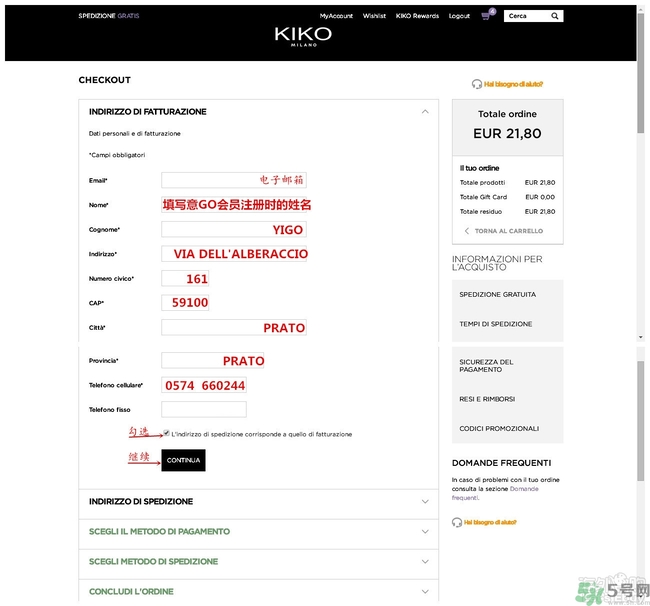Click the Nome input field
Image resolution: width=650 pixels, height=606 pixels.
point(234,204)
